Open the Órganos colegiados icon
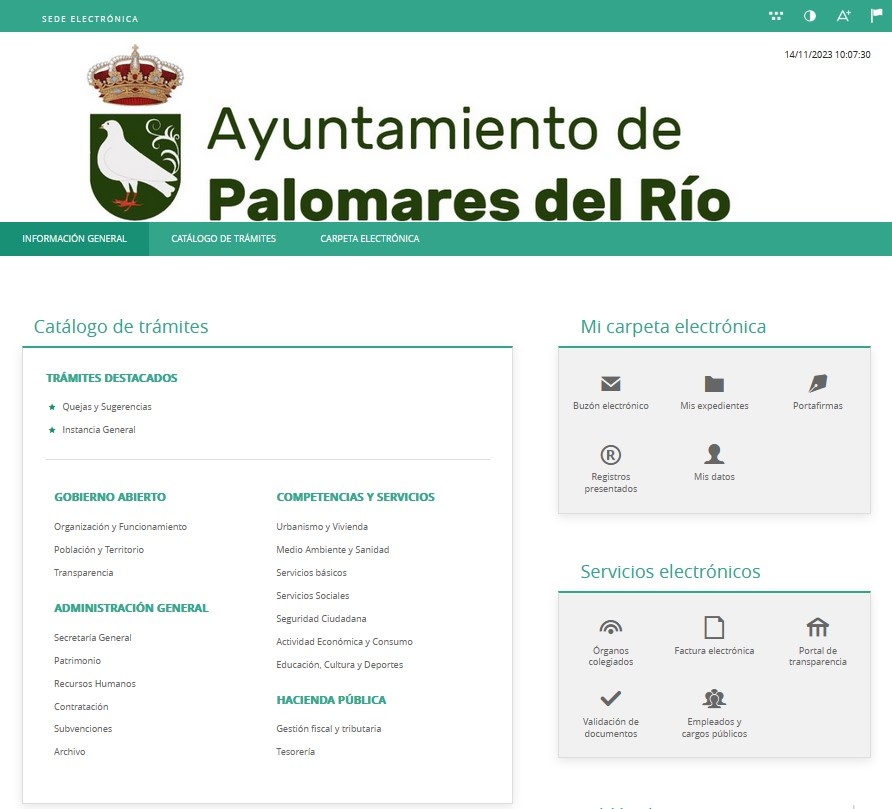The width and height of the screenshot is (892, 809). pyautogui.click(x=611, y=628)
